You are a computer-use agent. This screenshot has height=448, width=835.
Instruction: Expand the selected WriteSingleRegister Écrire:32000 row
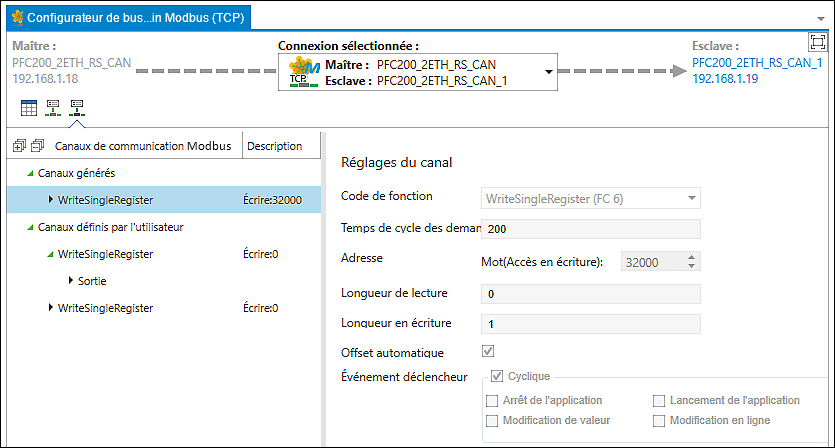(51, 199)
